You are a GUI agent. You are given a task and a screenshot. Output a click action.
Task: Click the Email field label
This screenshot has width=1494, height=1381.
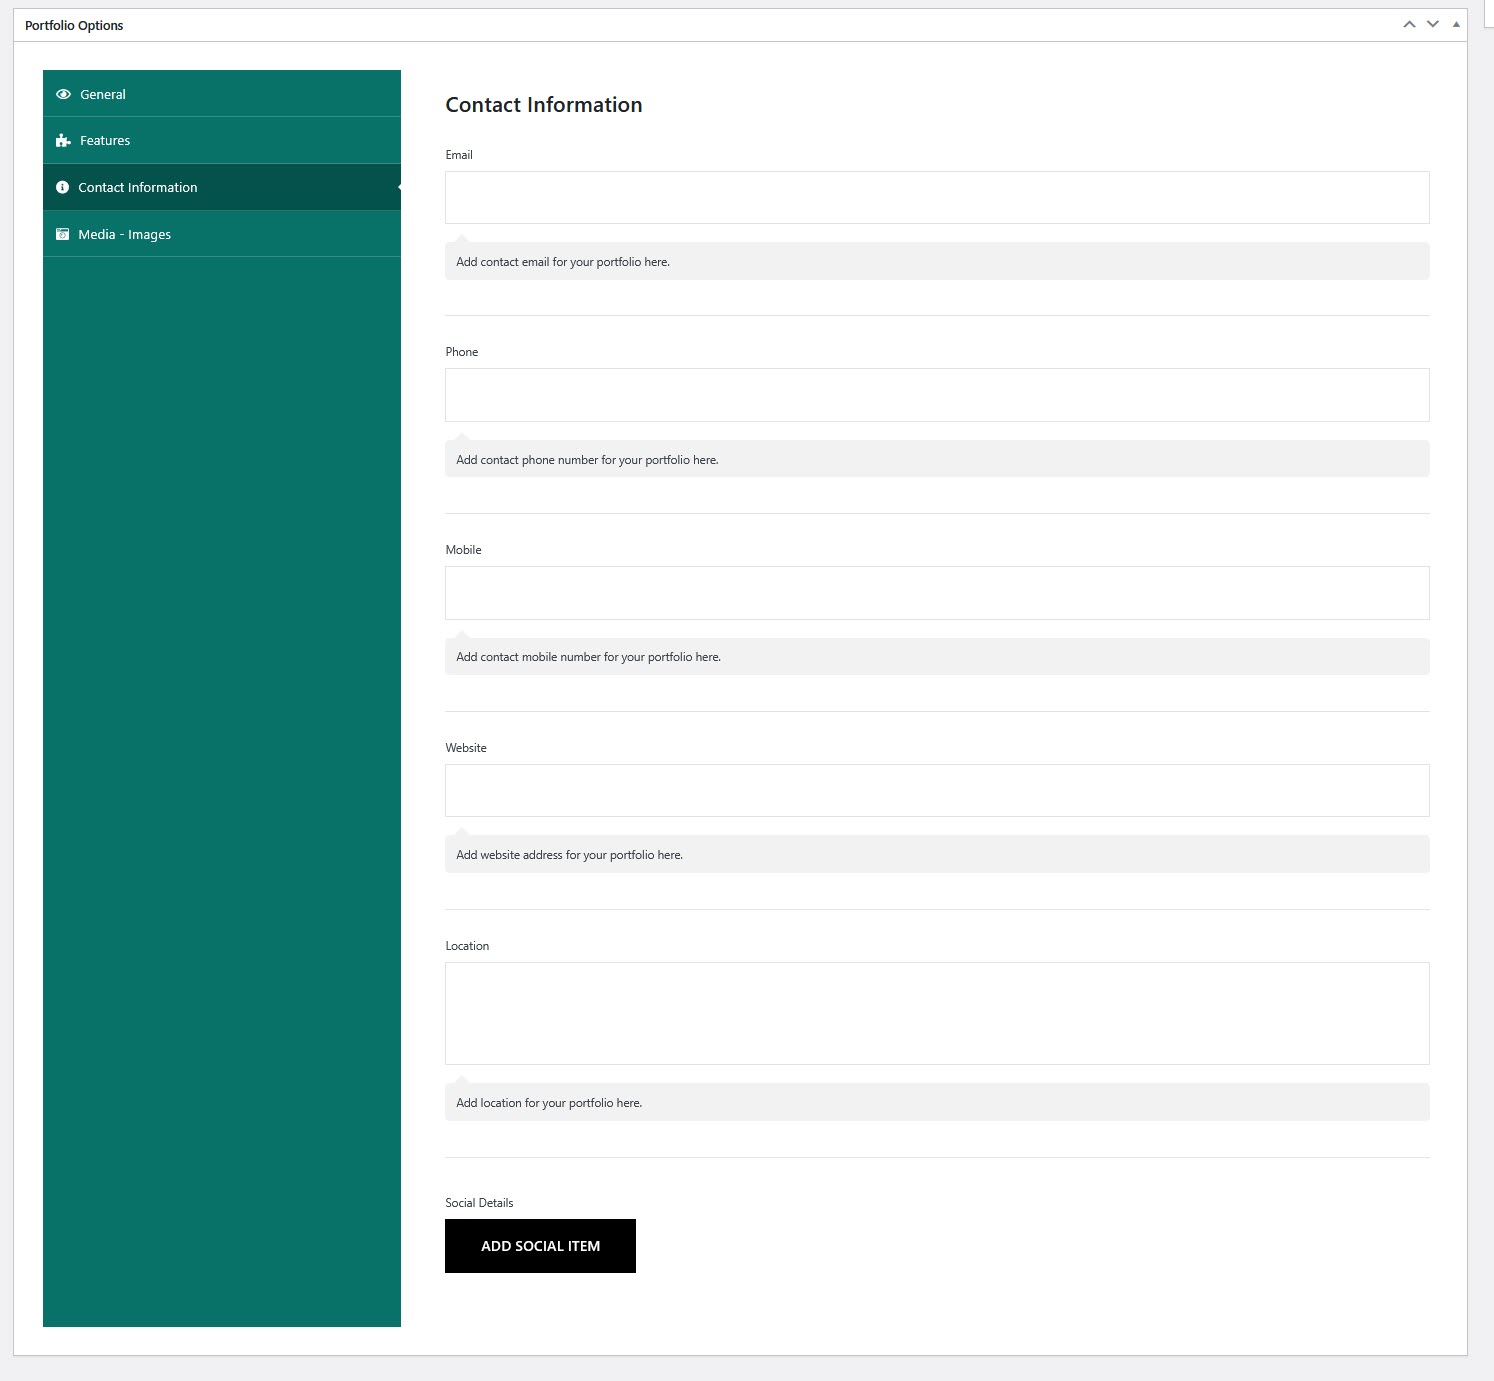459,155
